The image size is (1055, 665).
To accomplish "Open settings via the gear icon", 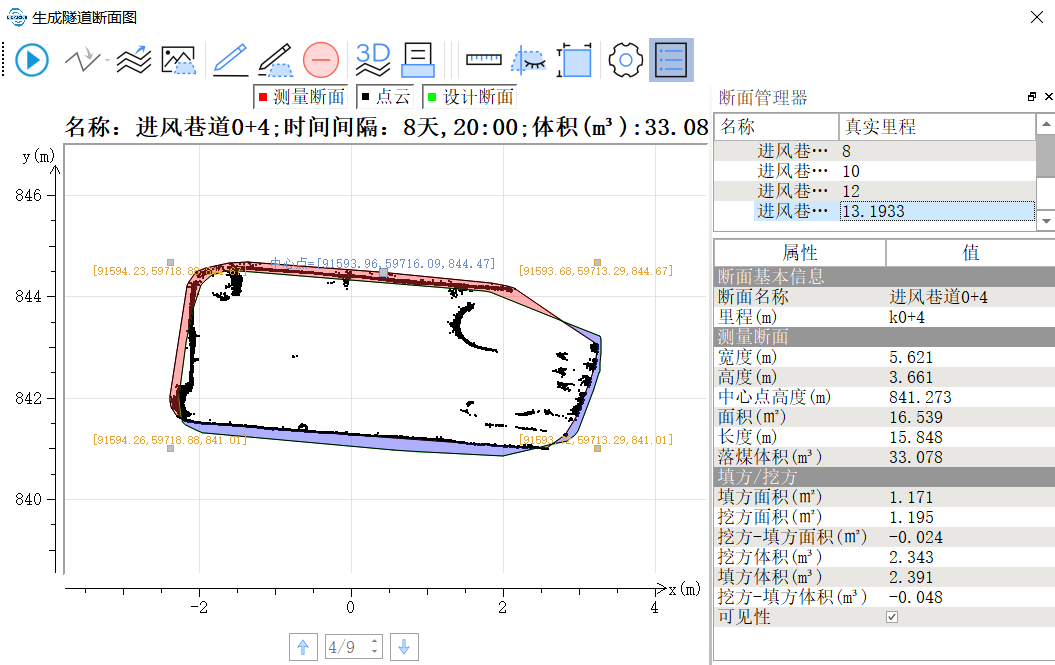I will pos(626,60).
